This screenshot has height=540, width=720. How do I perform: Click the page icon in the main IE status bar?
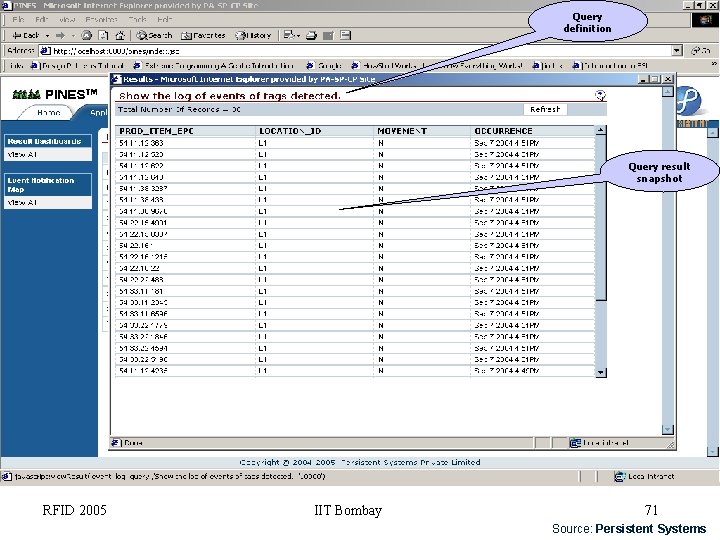[x=7, y=477]
